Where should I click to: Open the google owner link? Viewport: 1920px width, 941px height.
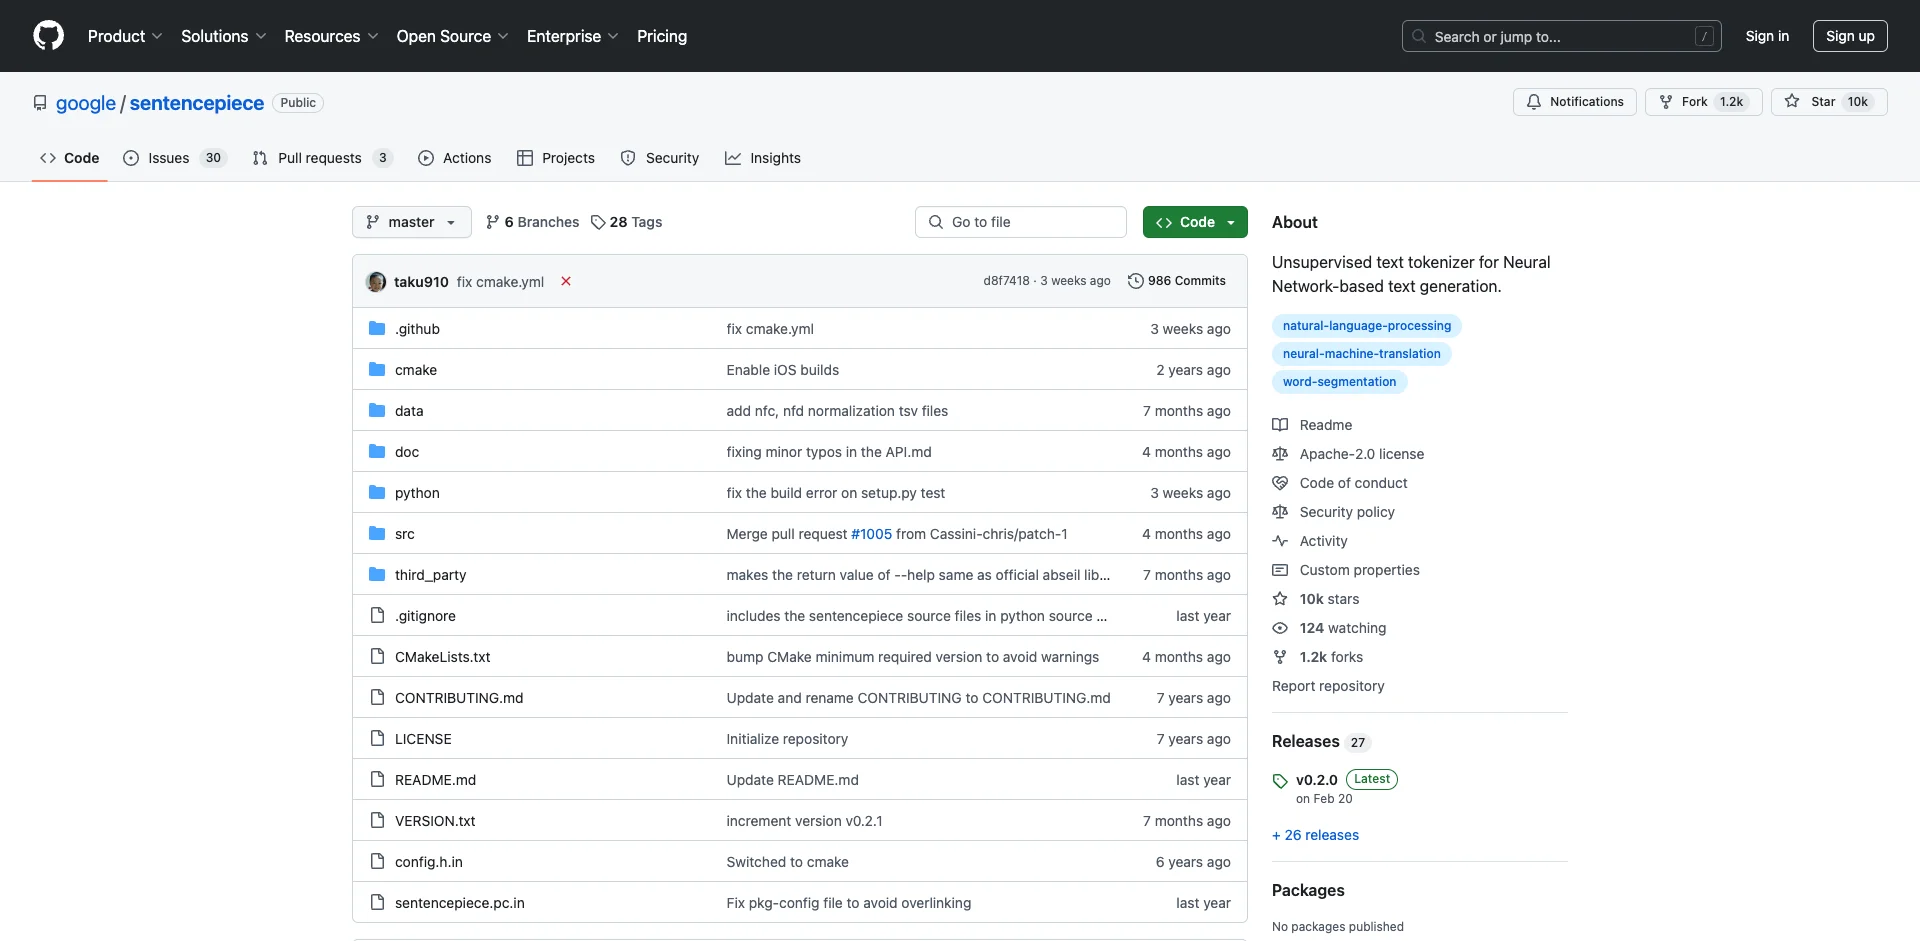coord(86,103)
